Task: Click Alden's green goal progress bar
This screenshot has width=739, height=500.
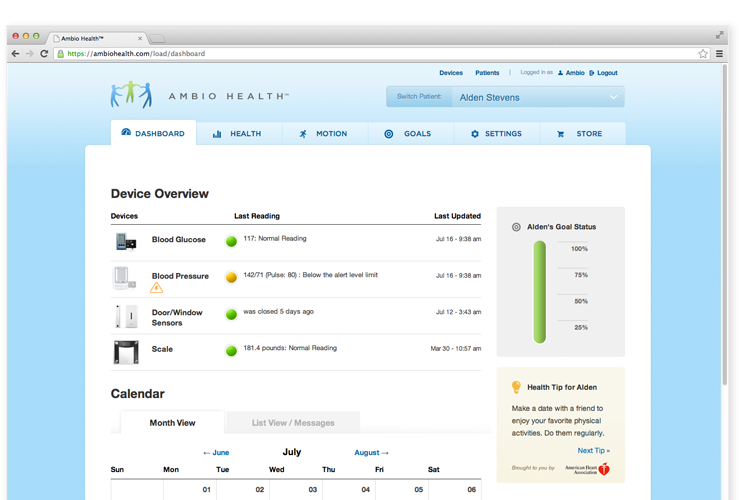Action: 540,291
